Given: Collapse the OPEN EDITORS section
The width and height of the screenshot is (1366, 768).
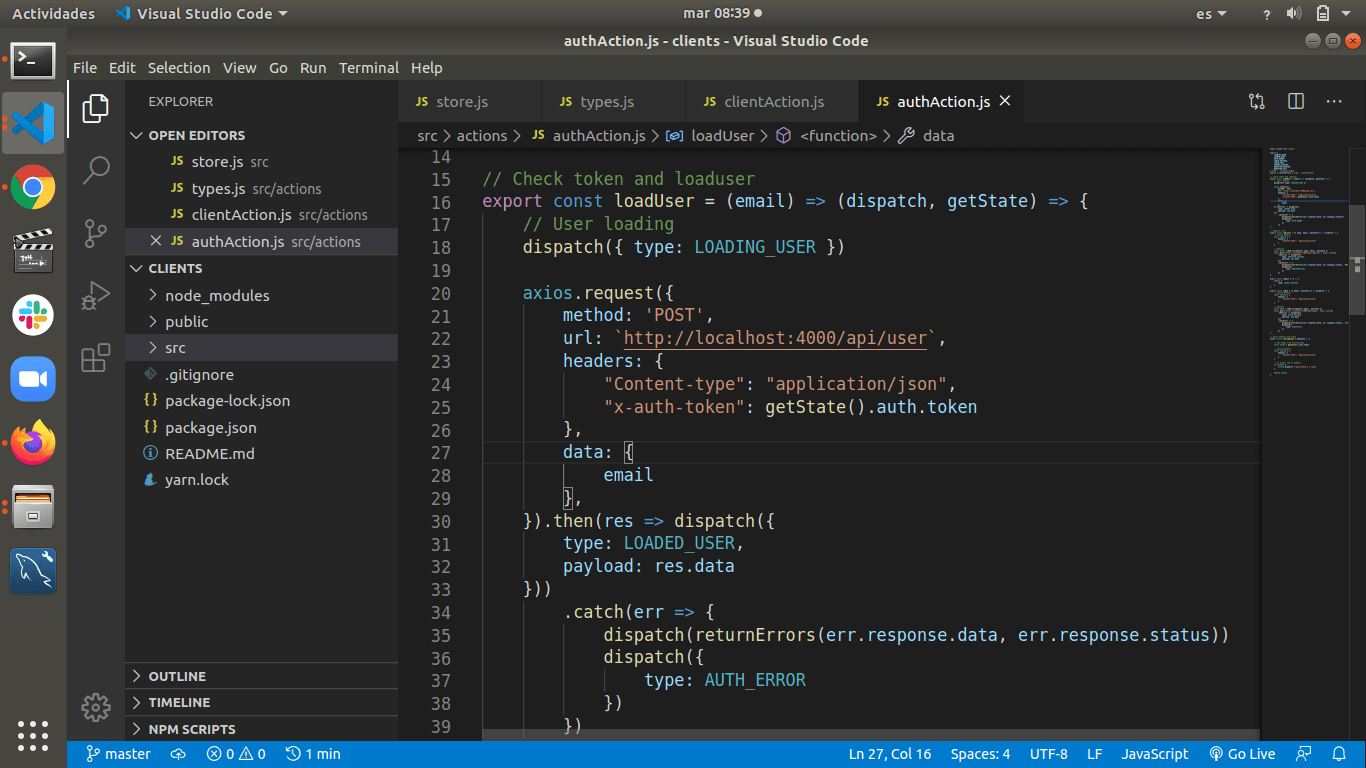Looking at the screenshot, I should [196, 135].
